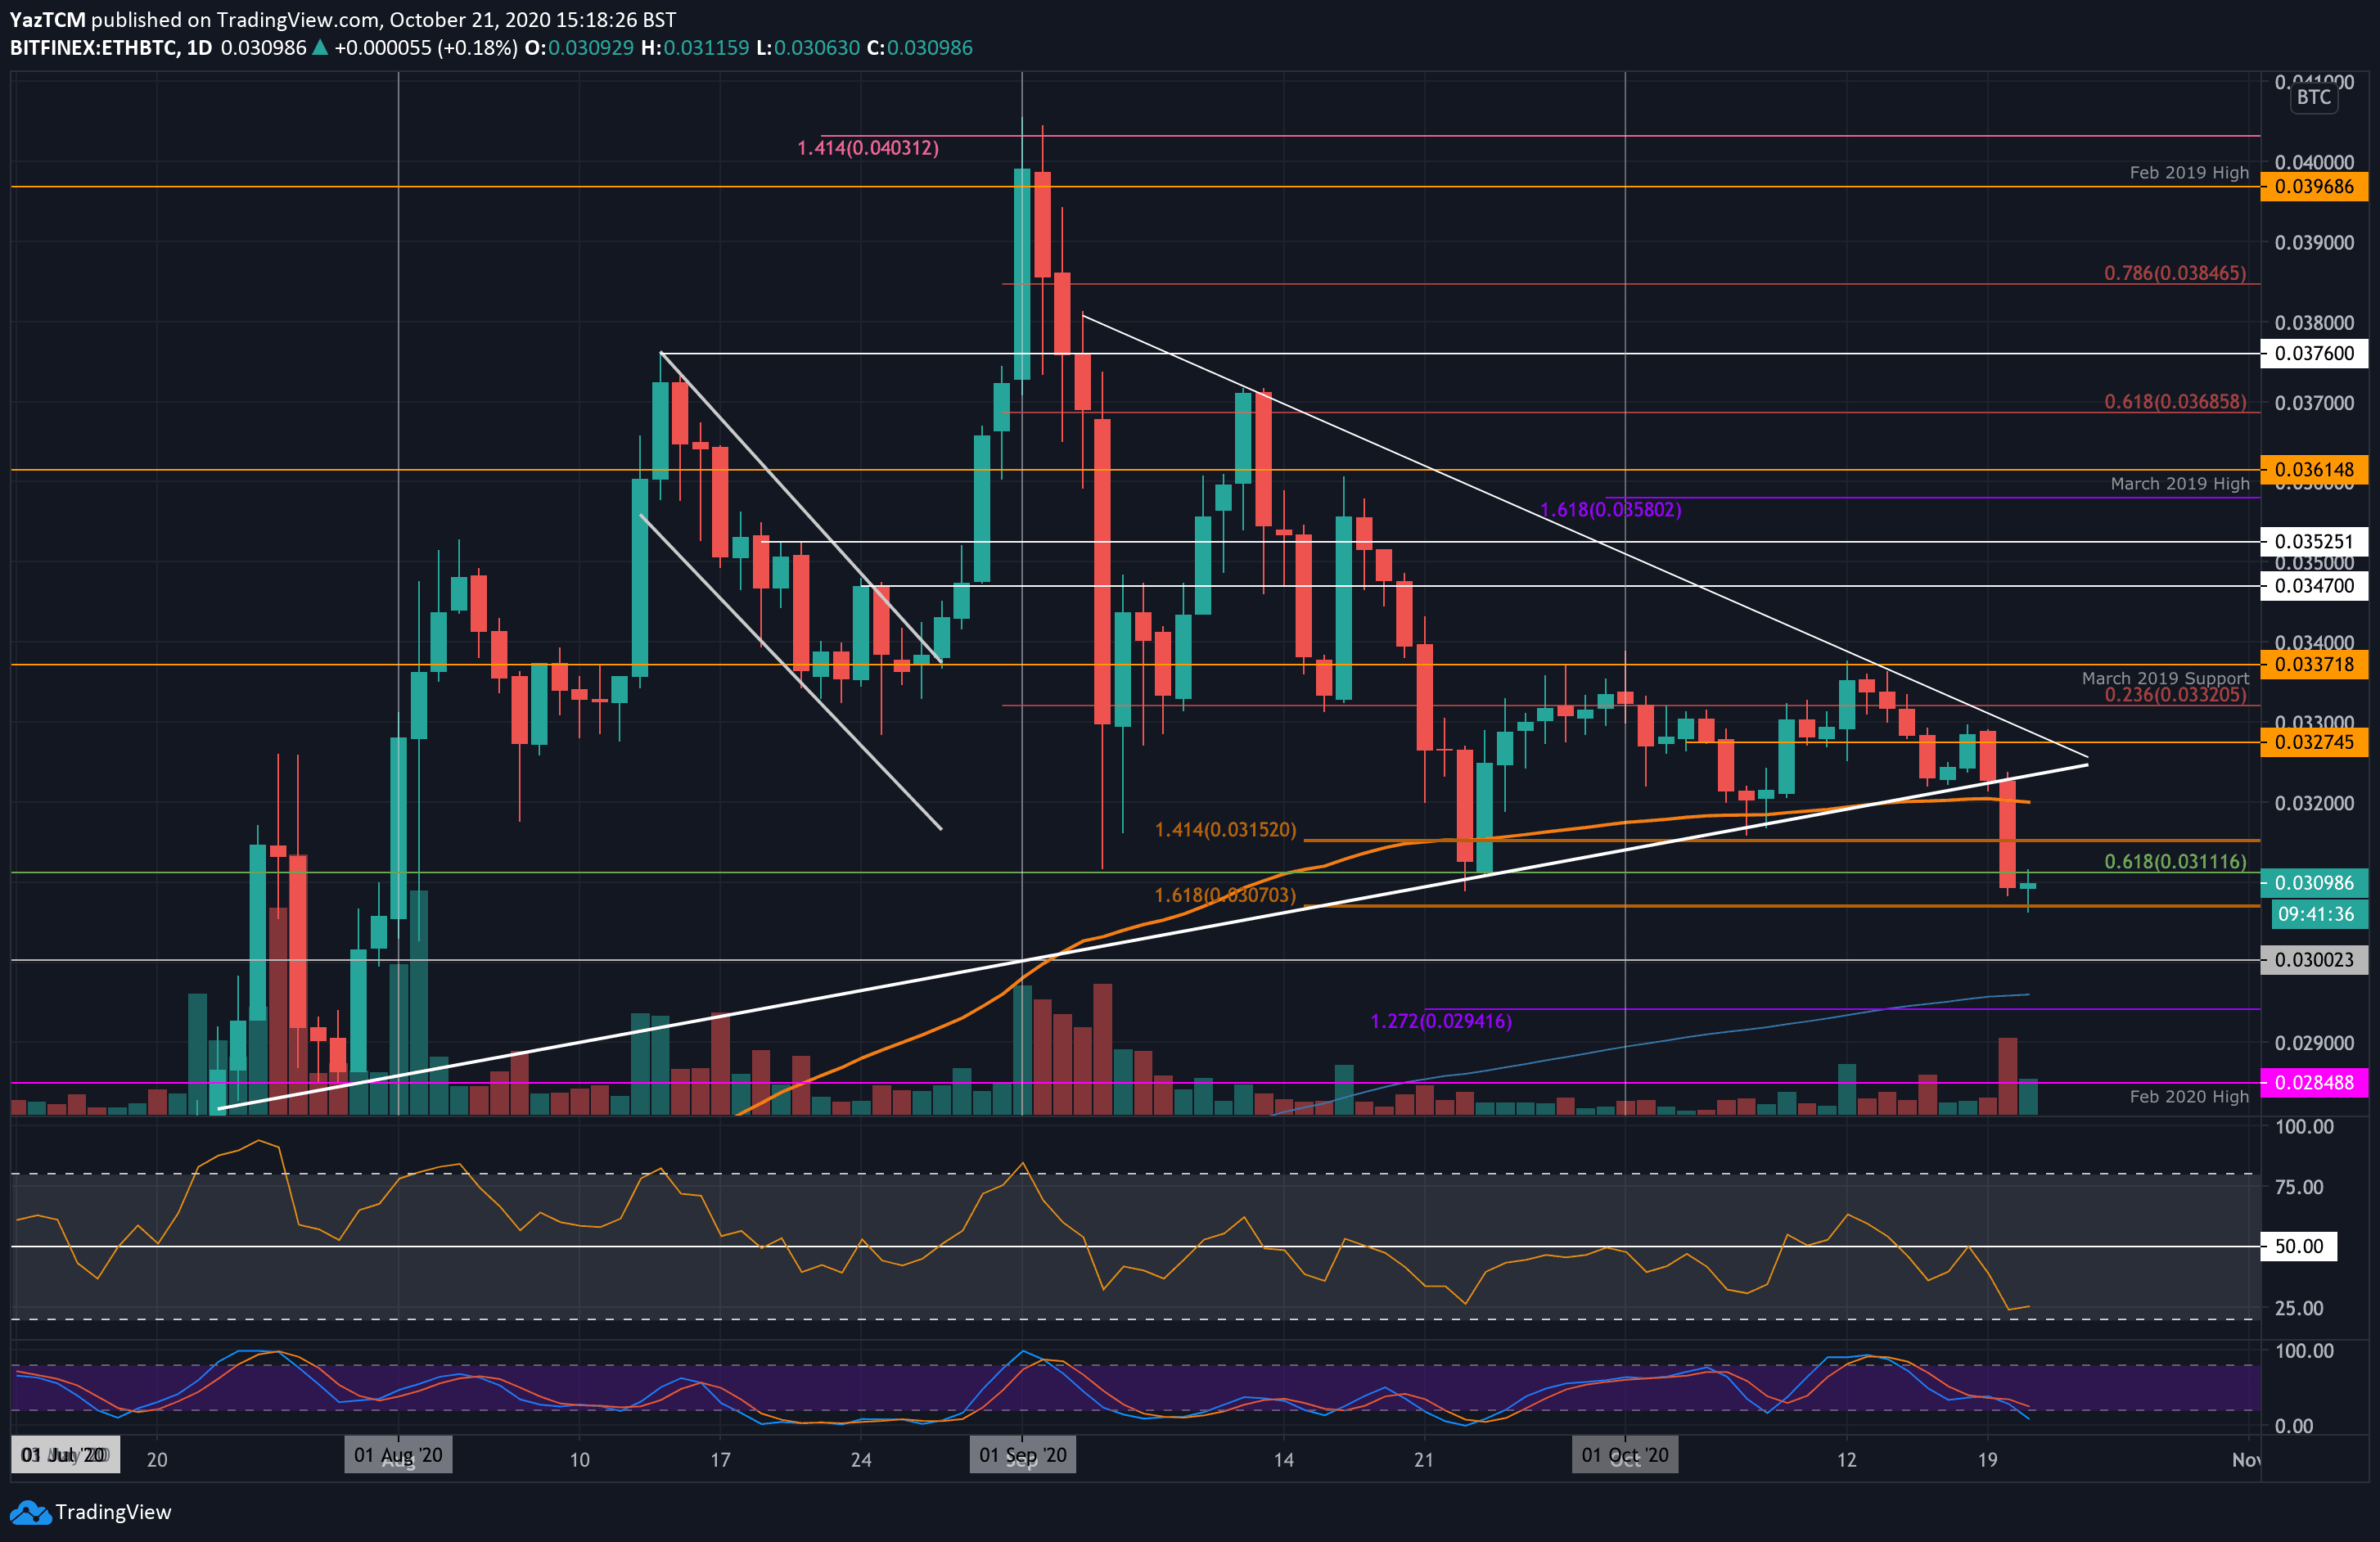
Task: Select the magenta 0.028488 price label
Action: click(2314, 1082)
